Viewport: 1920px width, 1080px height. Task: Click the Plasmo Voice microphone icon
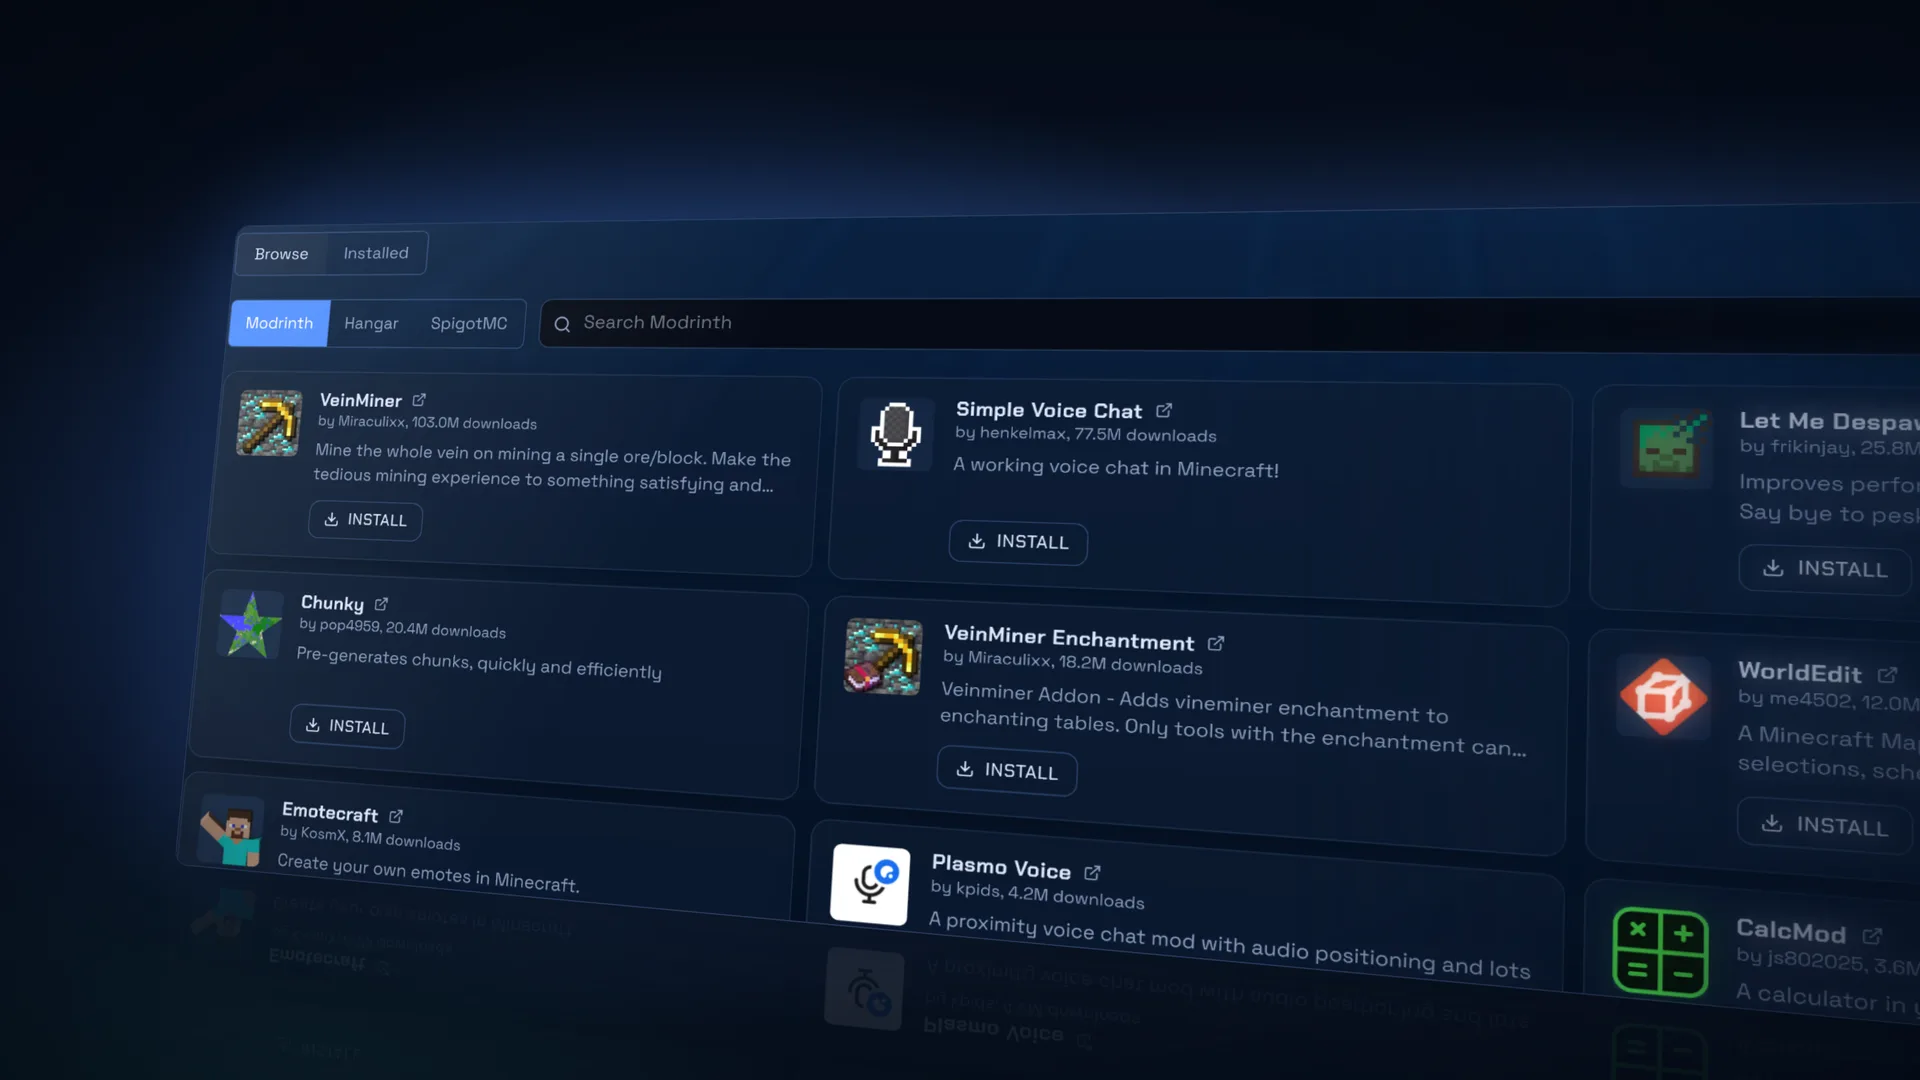[870, 884]
